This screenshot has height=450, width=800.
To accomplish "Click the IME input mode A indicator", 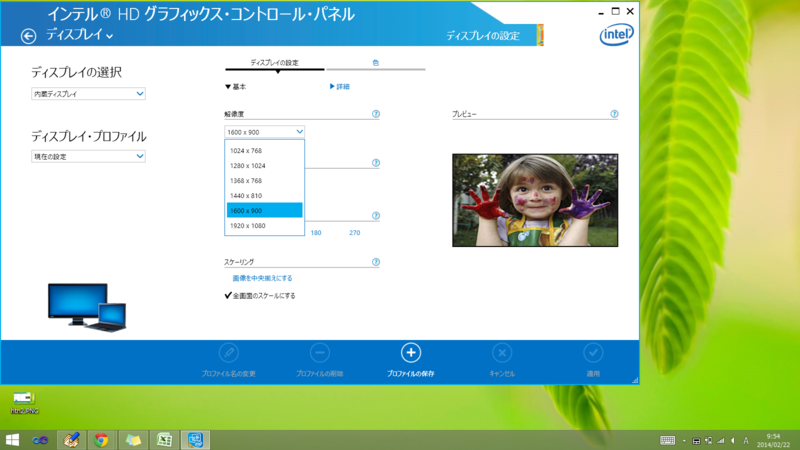I will tap(746, 441).
